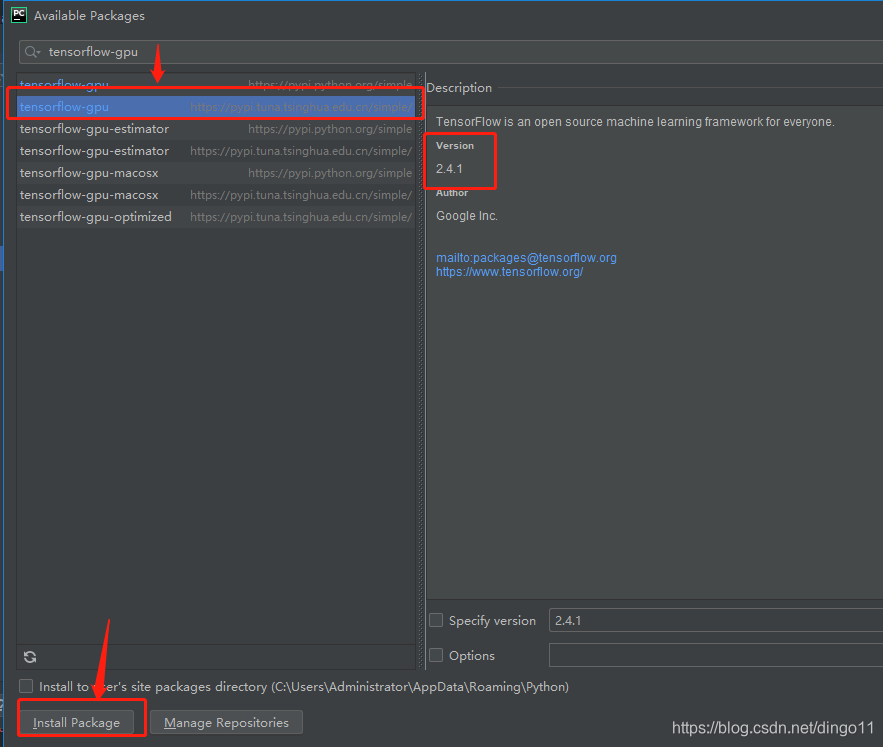Click the Install Package button

click(x=77, y=722)
